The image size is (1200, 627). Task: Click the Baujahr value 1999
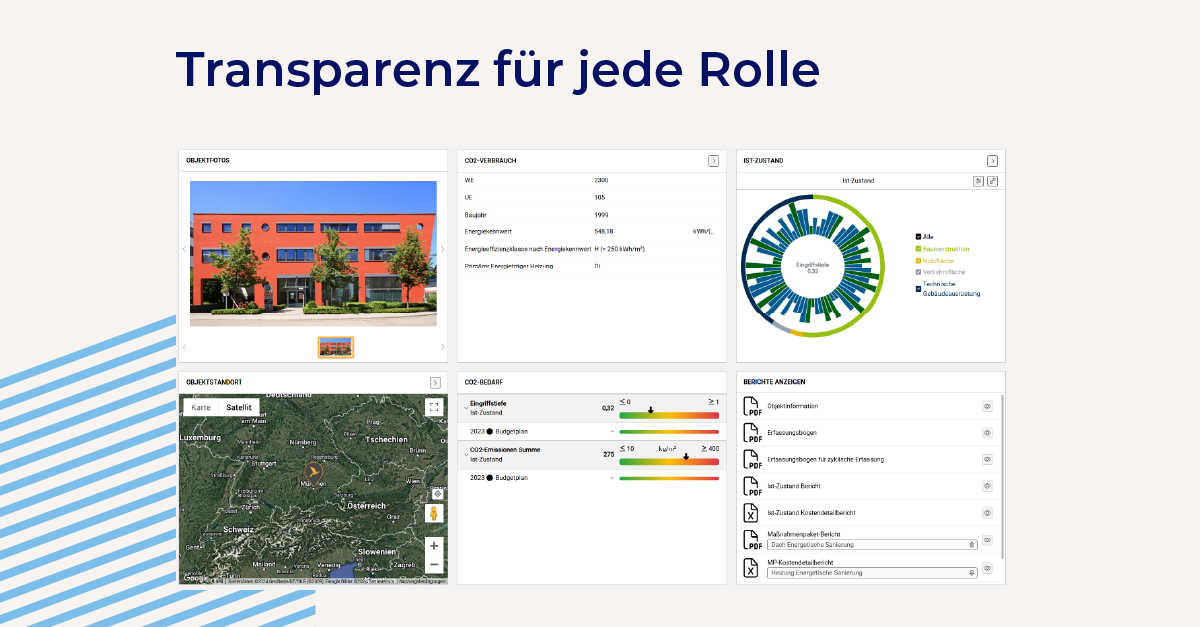pyautogui.click(x=601, y=214)
